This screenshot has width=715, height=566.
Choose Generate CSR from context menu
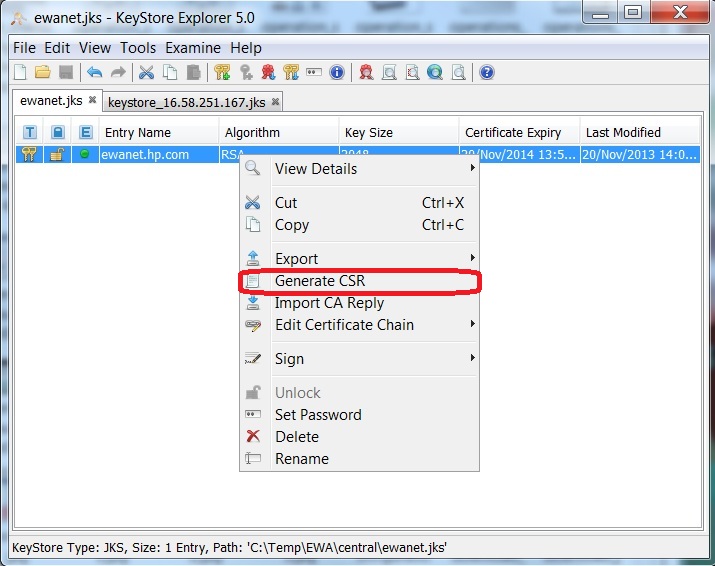click(320, 281)
